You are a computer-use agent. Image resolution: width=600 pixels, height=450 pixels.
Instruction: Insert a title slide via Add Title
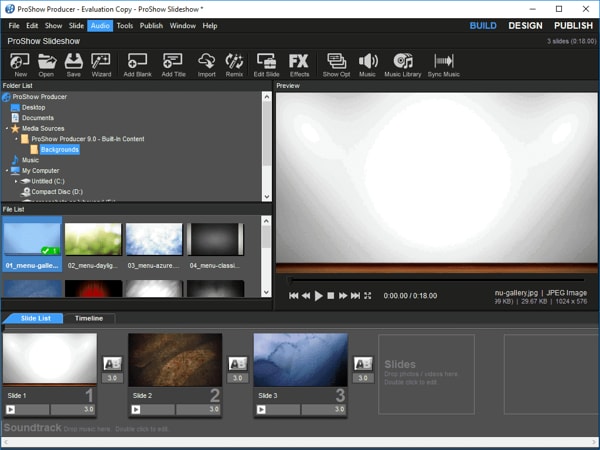coord(173,65)
